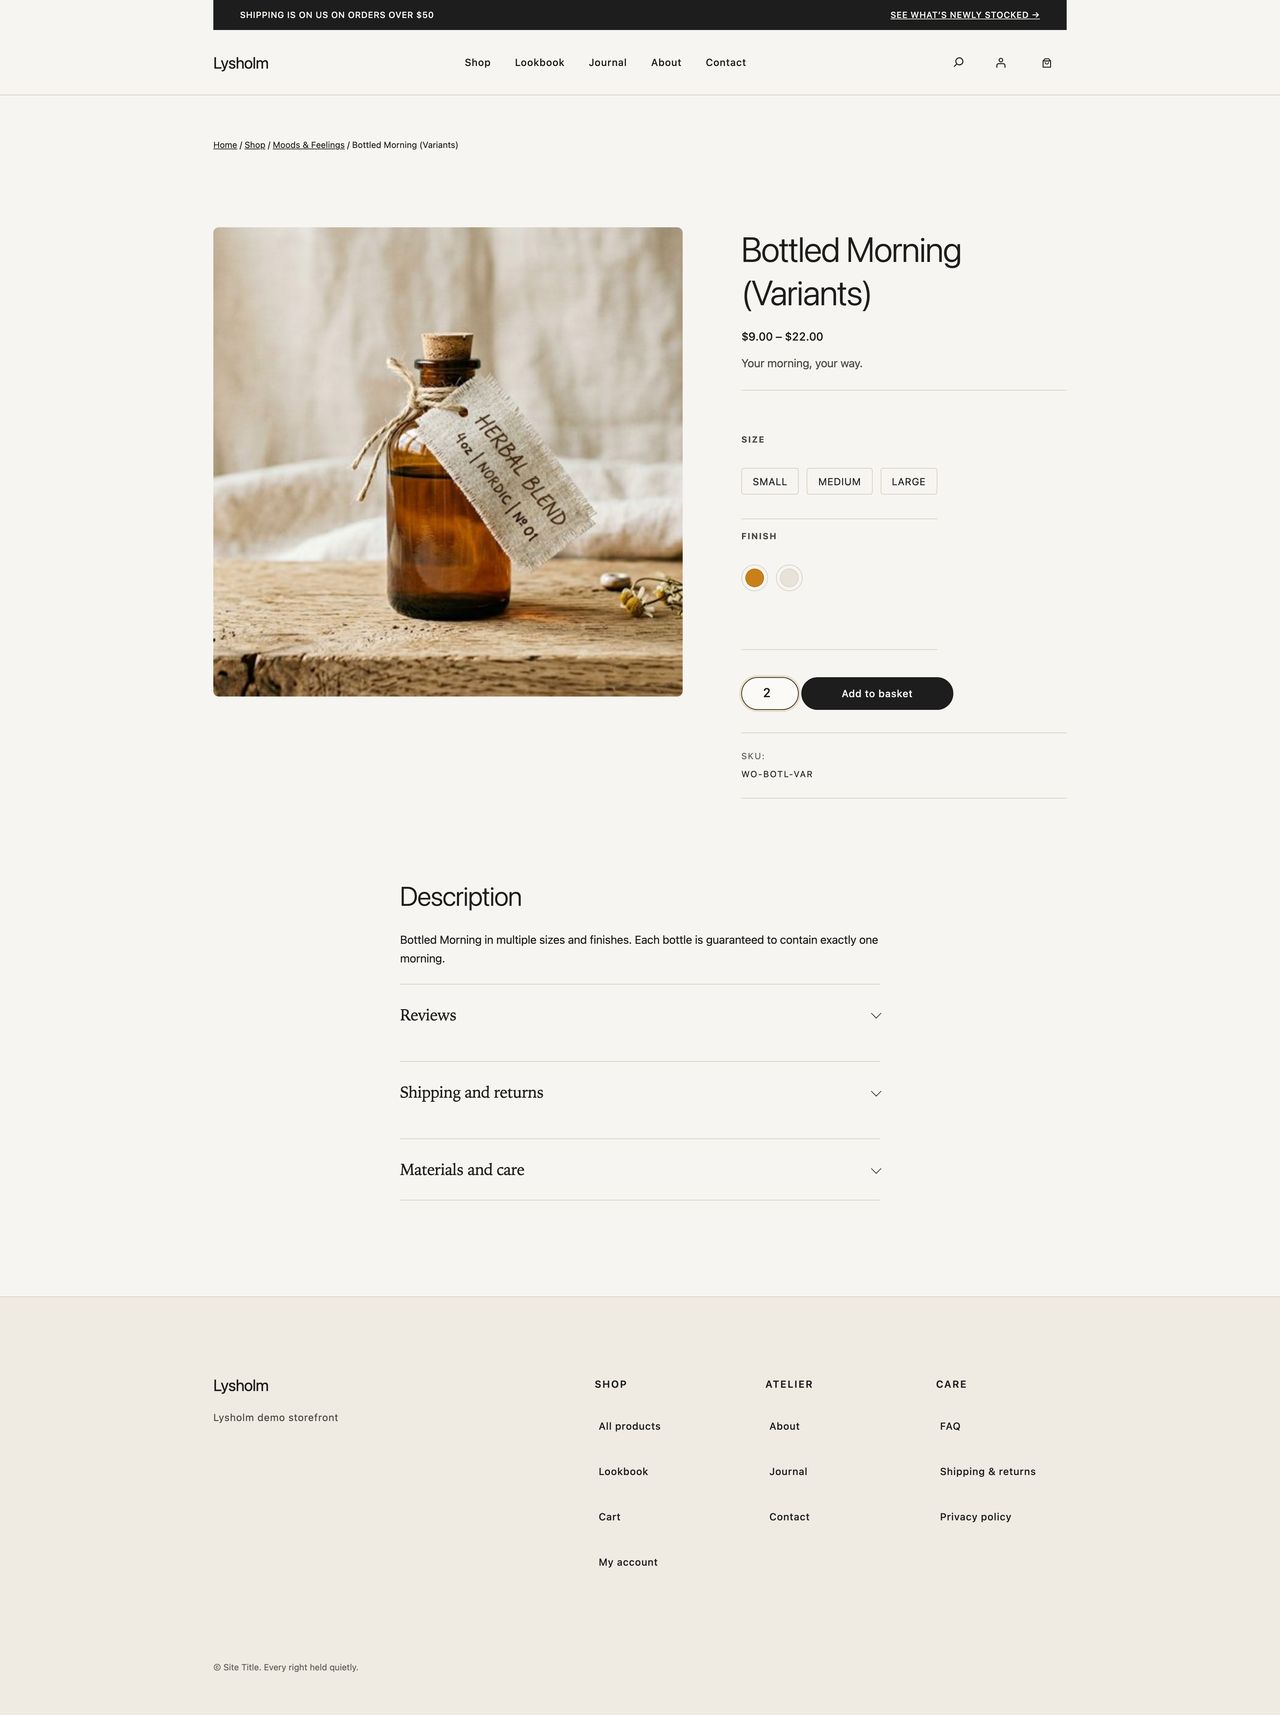
Task: Click the Lysholm header logo
Action: coord(241,63)
